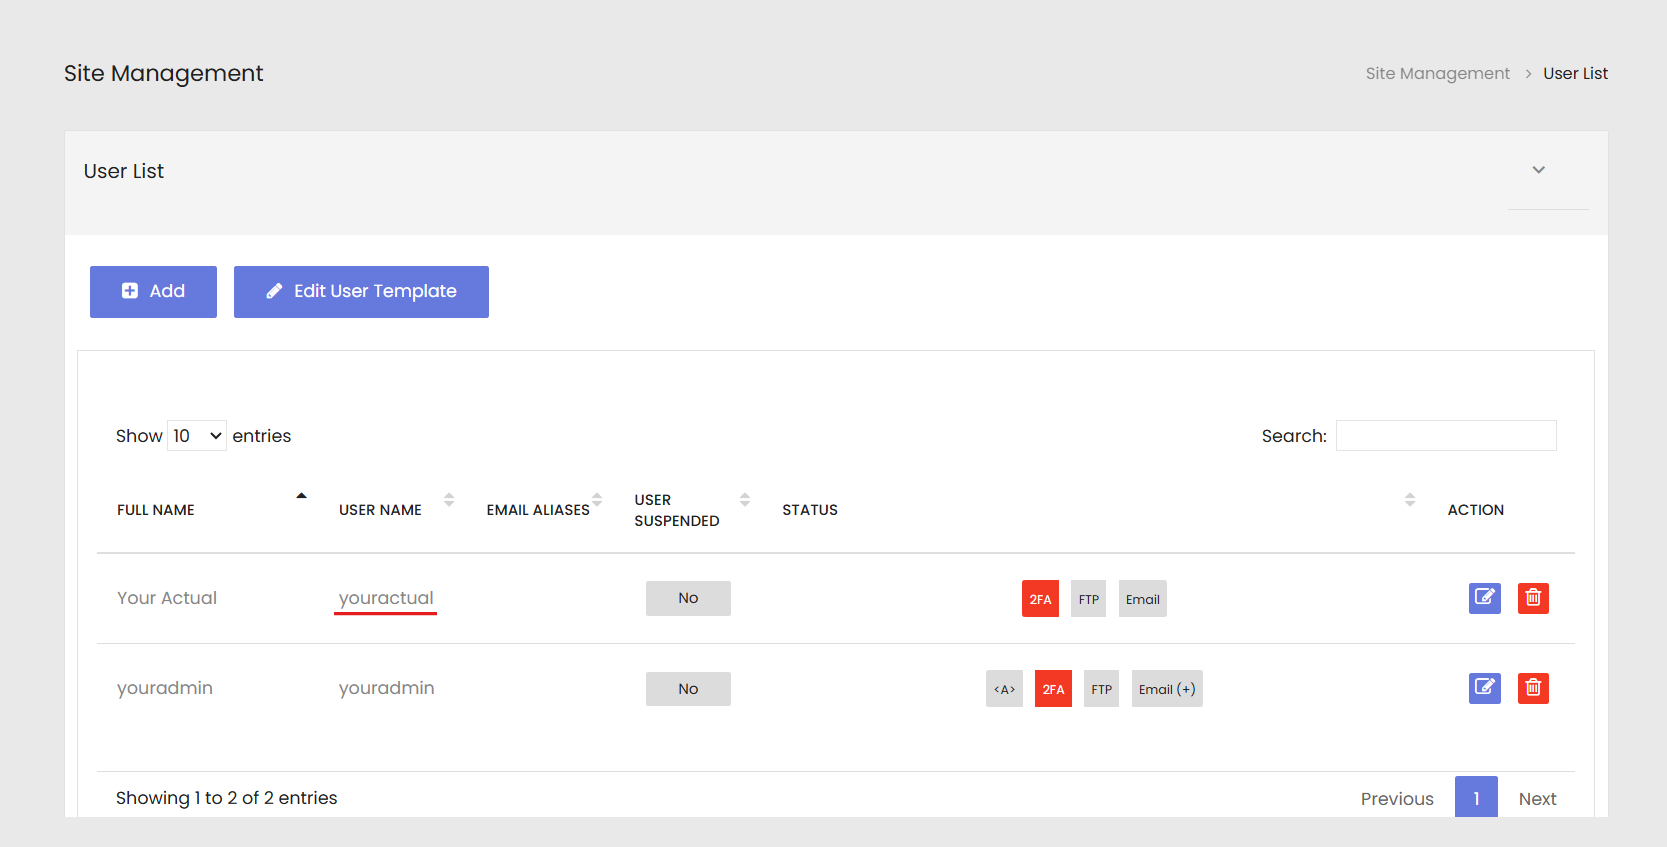Viewport: 1667px width, 847px height.
Task: Click the FTP badge for youradmin
Action: point(1101,689)
